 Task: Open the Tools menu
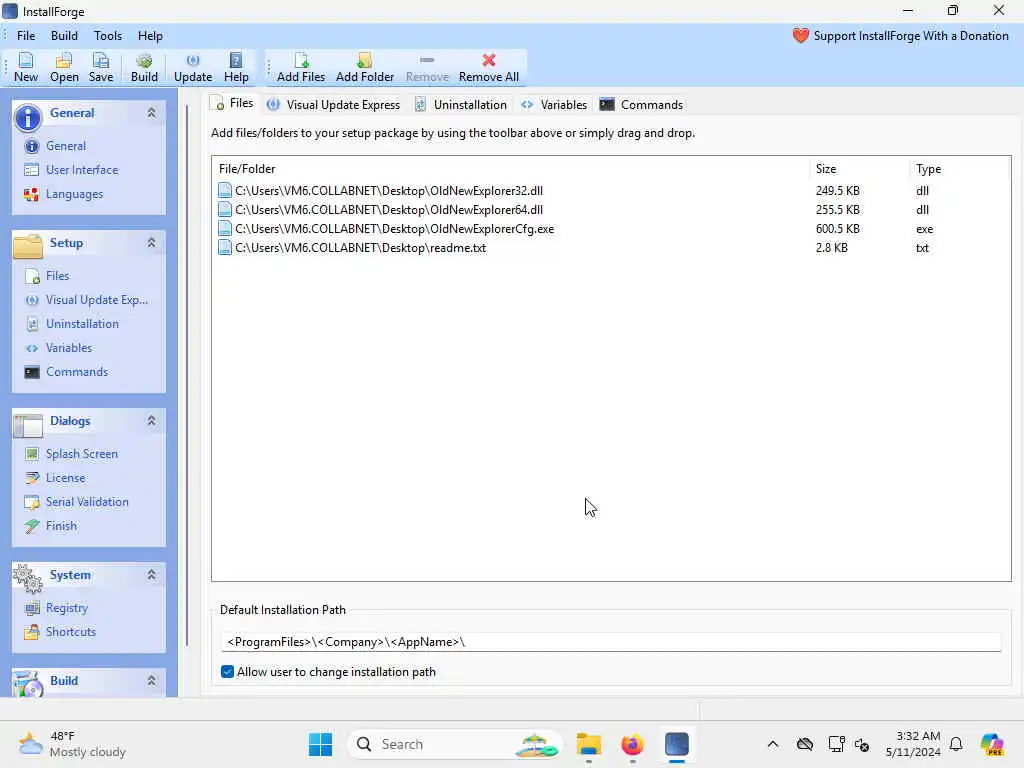click(108, 36)
